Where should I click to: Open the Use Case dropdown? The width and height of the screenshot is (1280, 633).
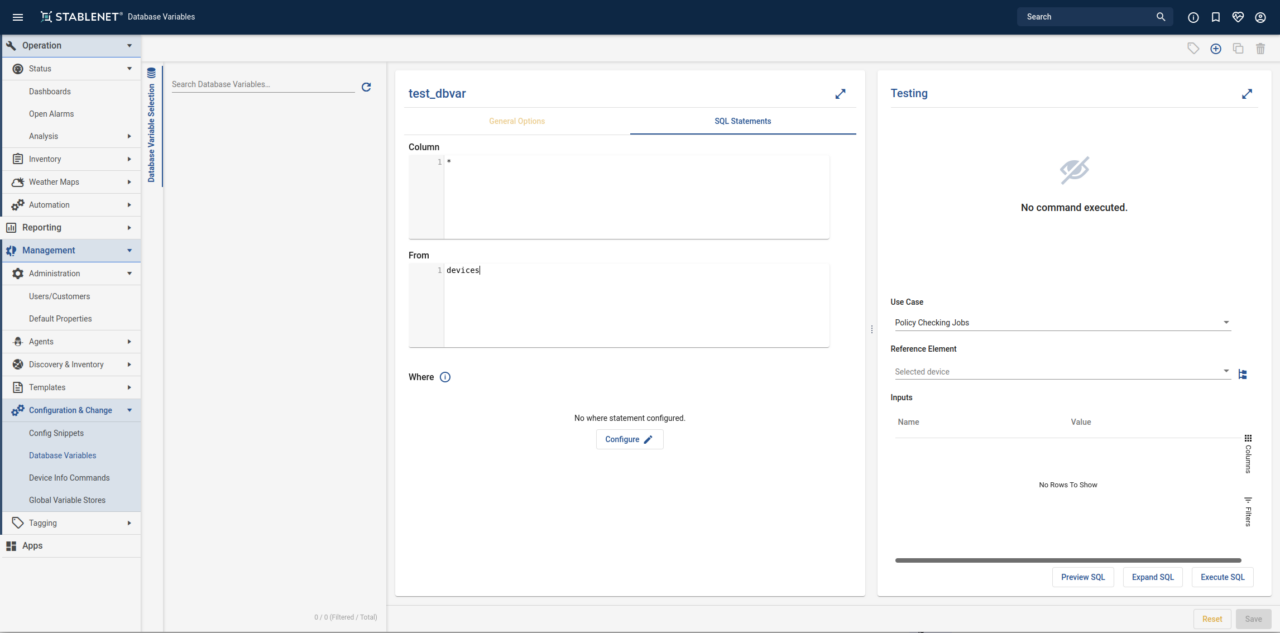(1060, 323)
